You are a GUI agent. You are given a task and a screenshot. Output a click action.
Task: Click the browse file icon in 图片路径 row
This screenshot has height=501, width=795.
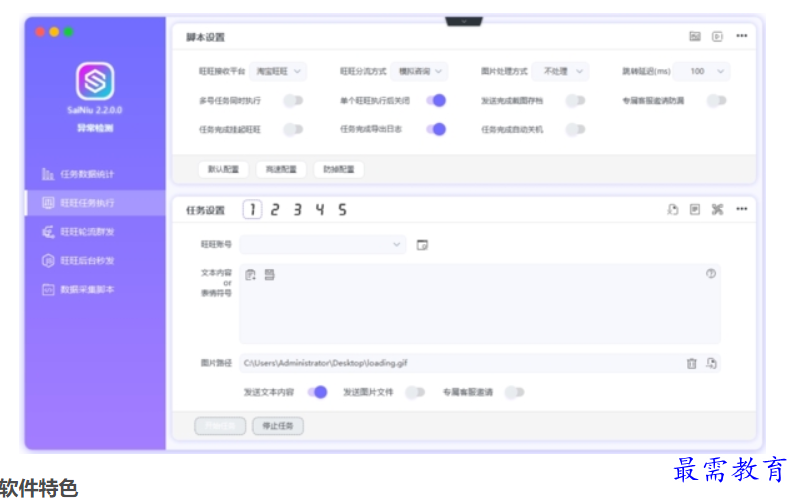pos(711,363)
